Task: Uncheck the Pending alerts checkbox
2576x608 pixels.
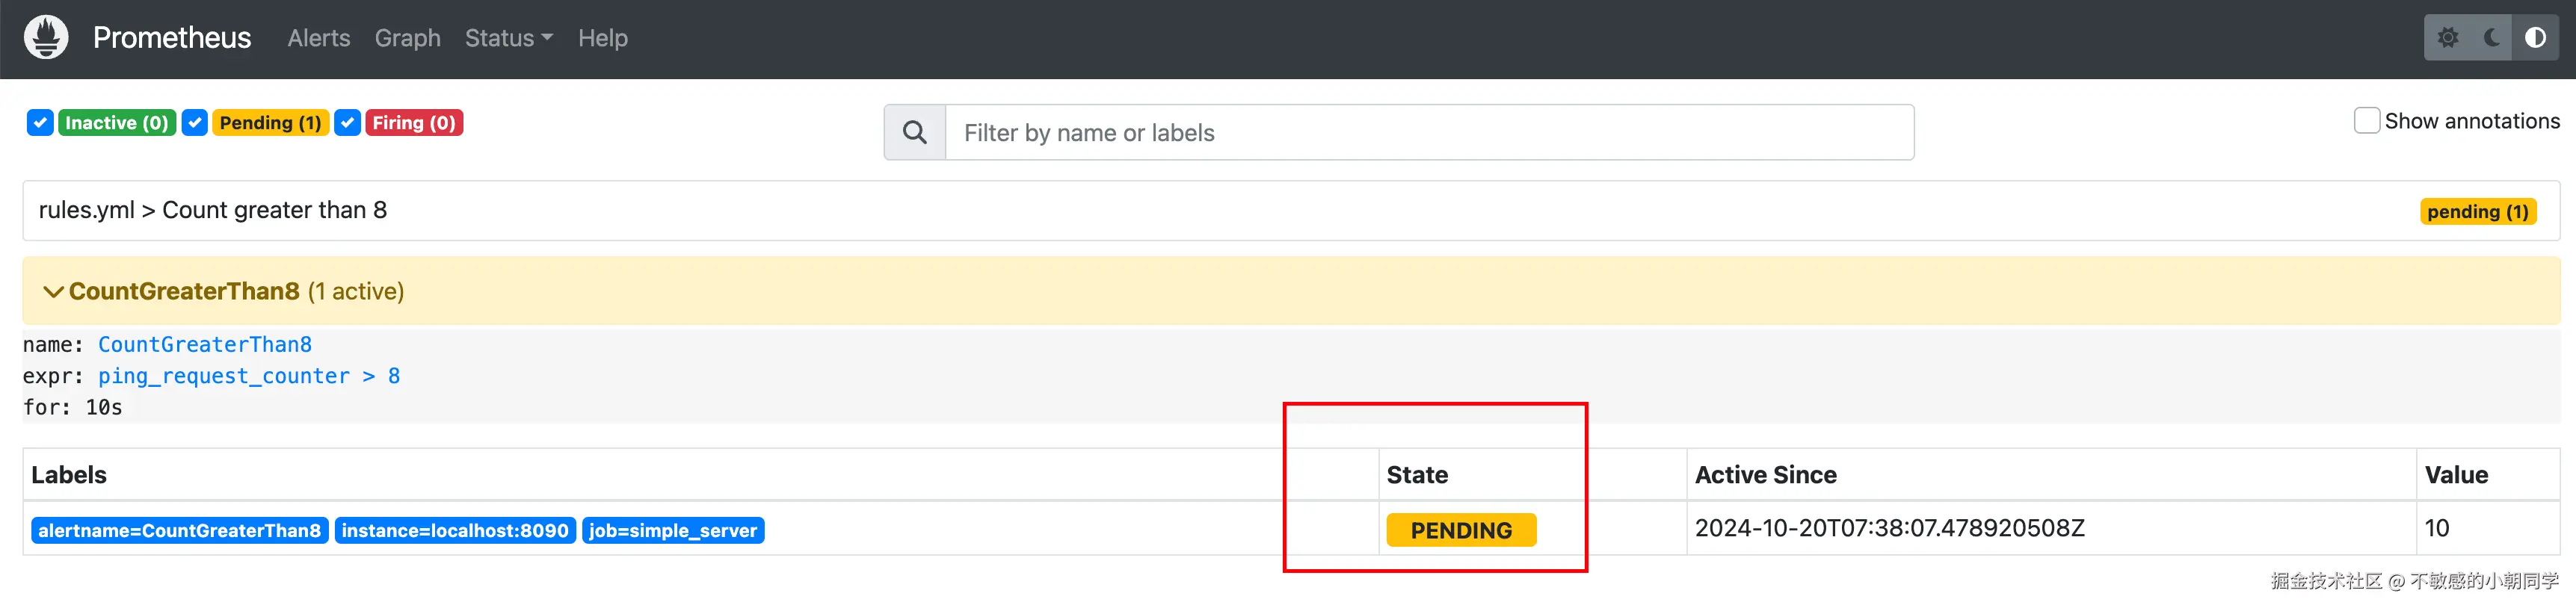Action: click(x=195, y=123)
